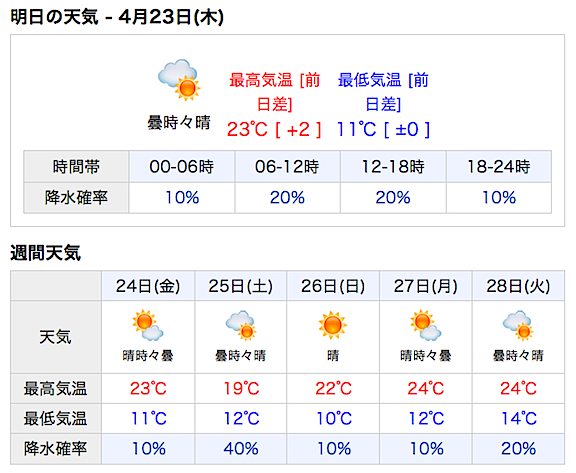
Task: Click the 週間天気 section heading
Action: pyautogui.click(x=45, y=253)
